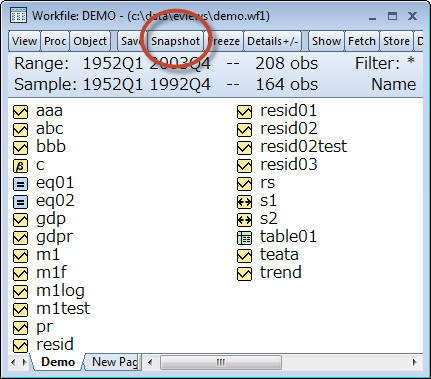Click the Show button

326,41
